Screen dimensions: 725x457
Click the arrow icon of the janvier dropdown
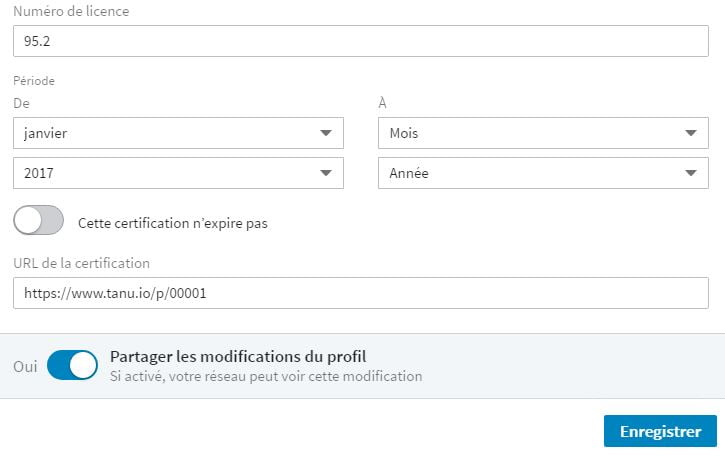[x=326, y=133]
